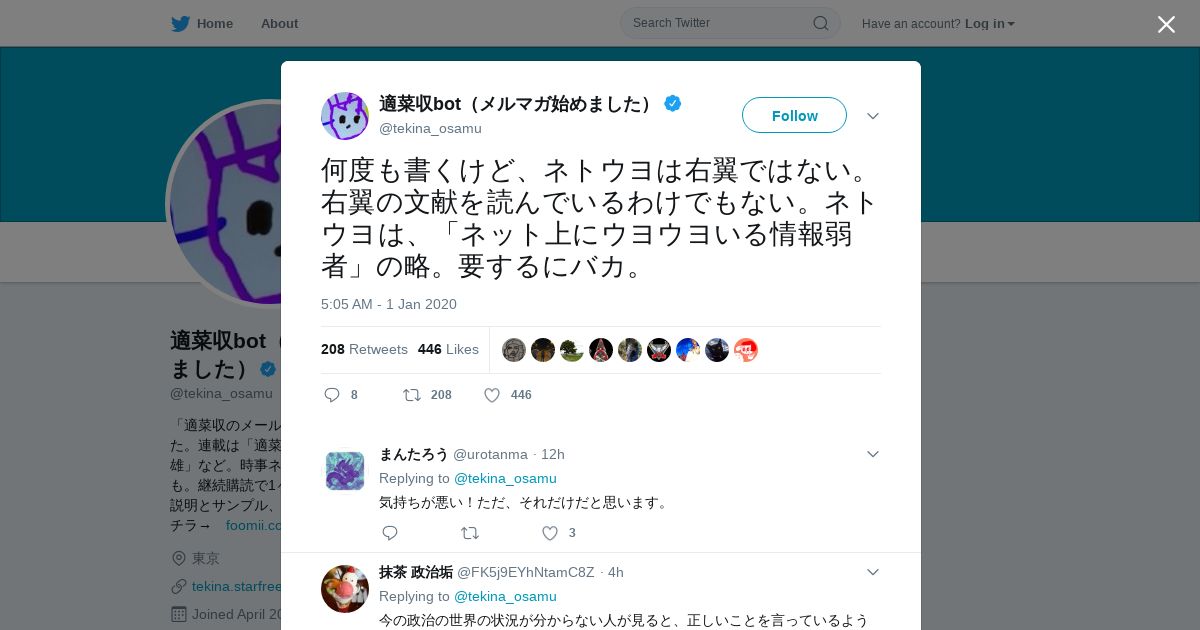The height and width of the screenshot is (630, 1200).
Task: Open the @tekina_osamu link in まんたろう's reply
Action: [505, 478]
